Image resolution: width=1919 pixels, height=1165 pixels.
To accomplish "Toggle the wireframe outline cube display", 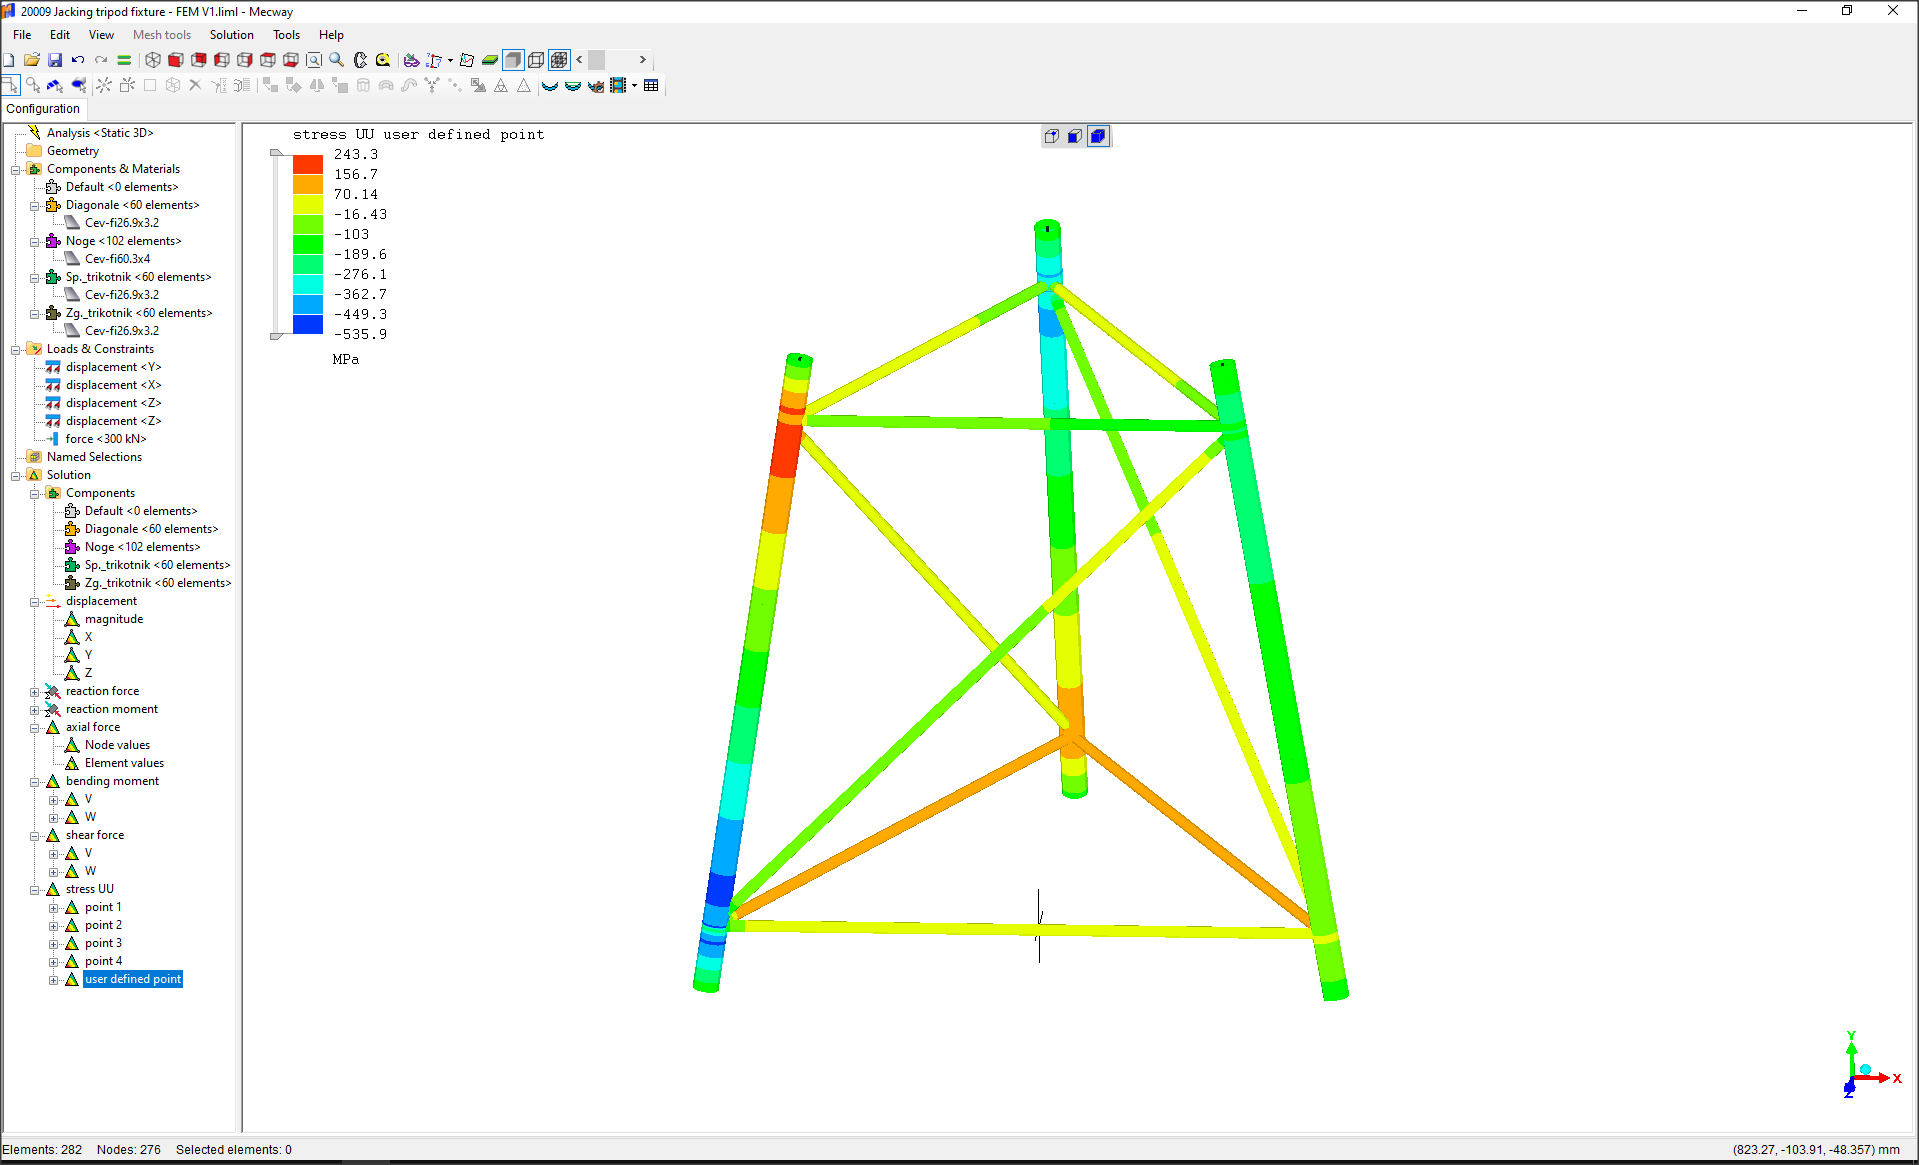I will pyautogui.click(x=536, y=60).
